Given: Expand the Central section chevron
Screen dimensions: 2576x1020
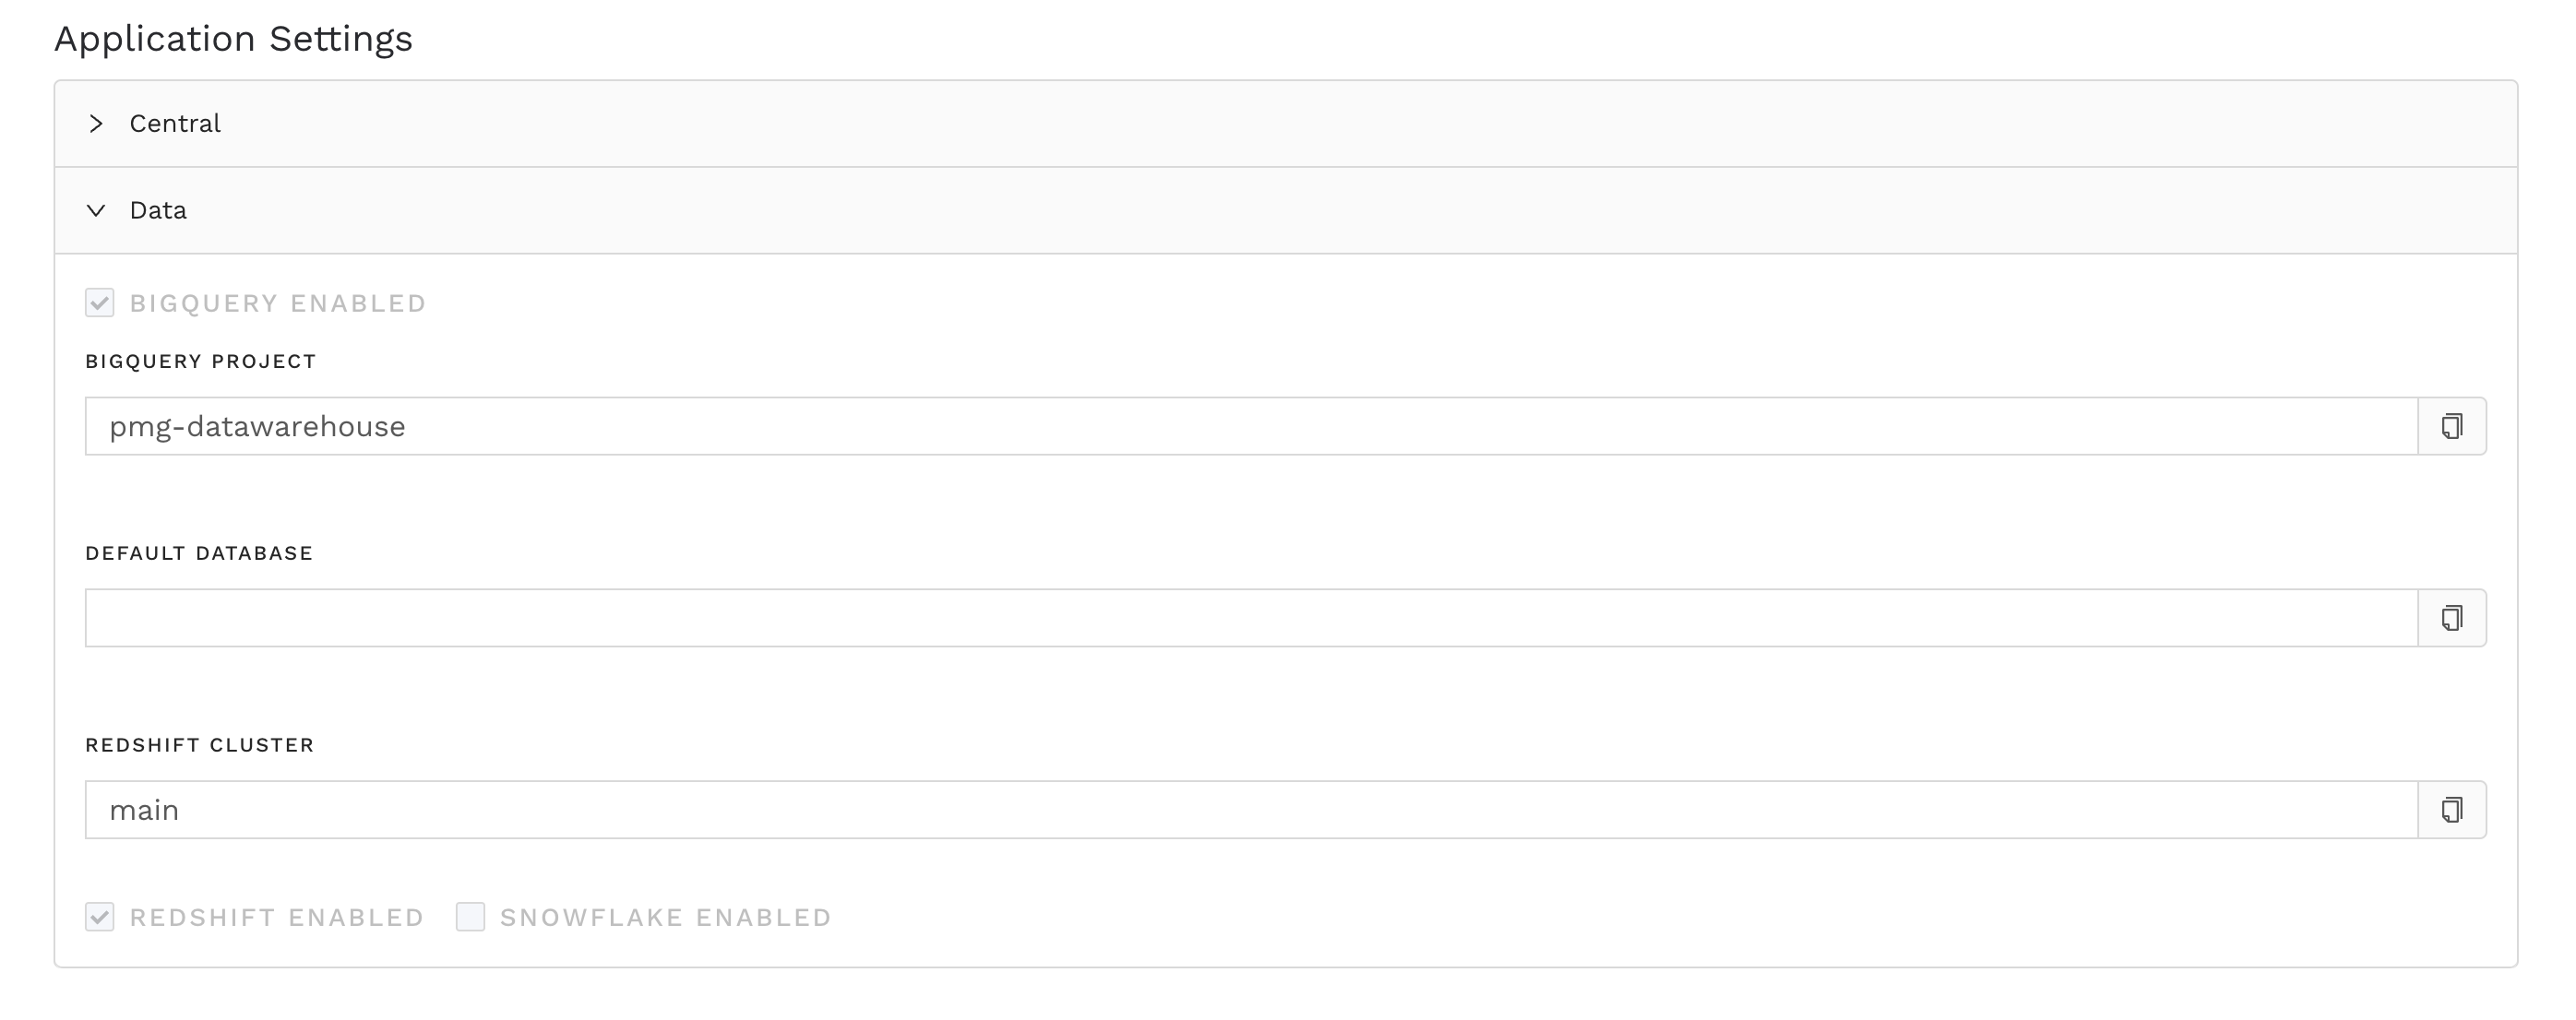Looking at the screenshot, I should pyautogui.click(x=96, y=124).
